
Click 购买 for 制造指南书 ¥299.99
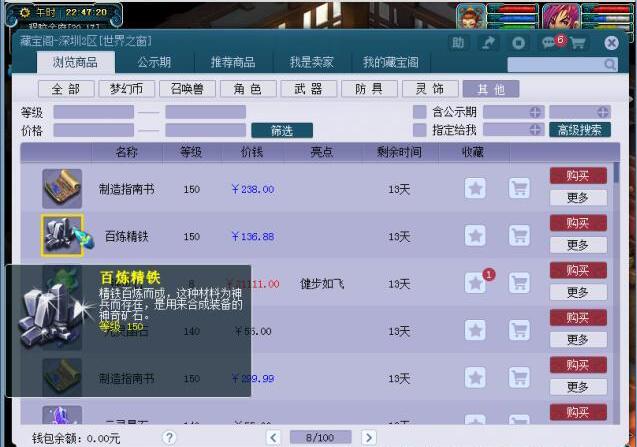[x=578, y=365]
